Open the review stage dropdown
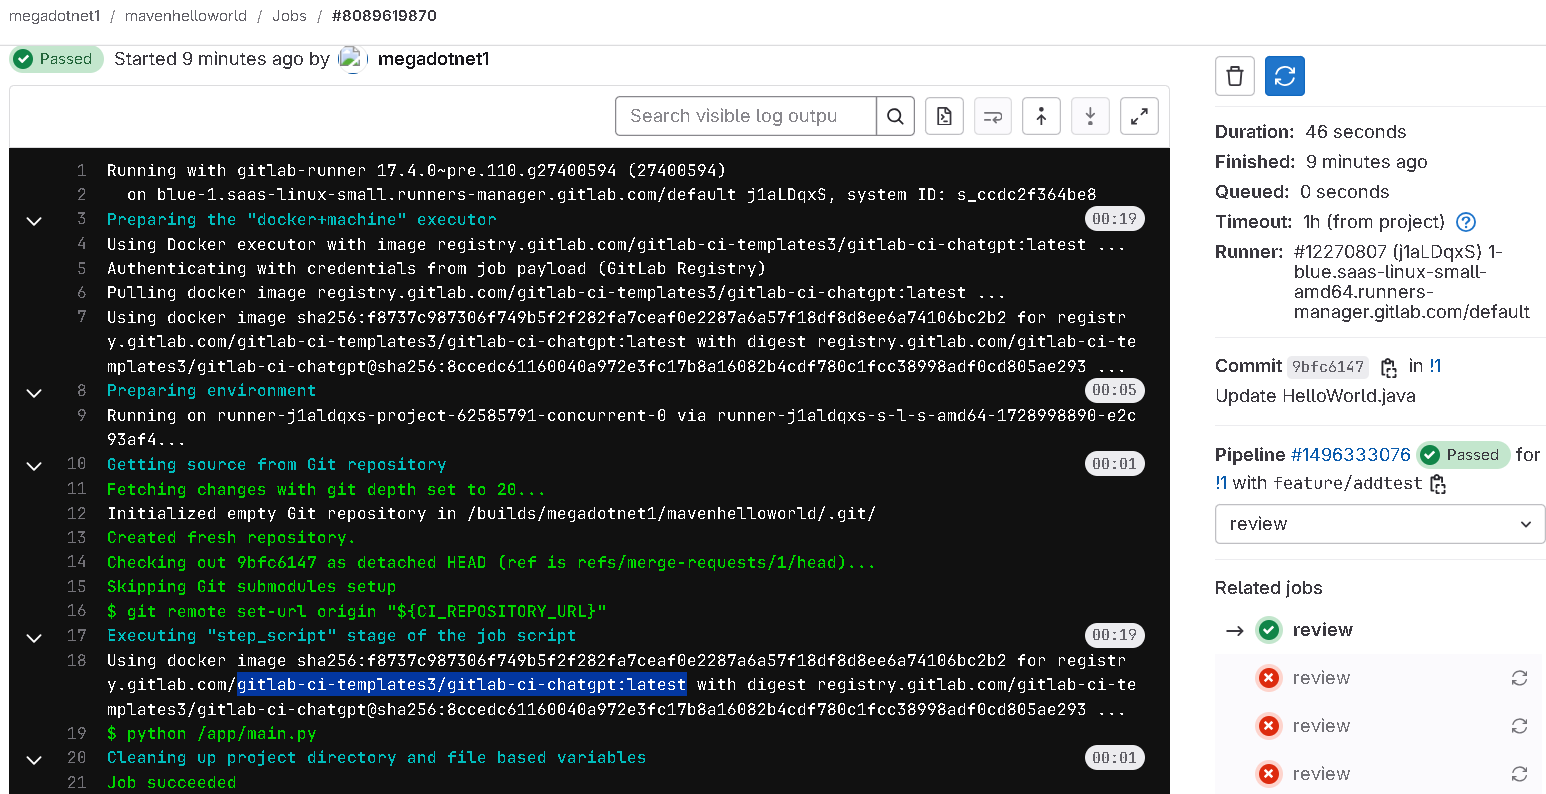The width and height of the screenshot is (1546, 794). coord(1380,524)
